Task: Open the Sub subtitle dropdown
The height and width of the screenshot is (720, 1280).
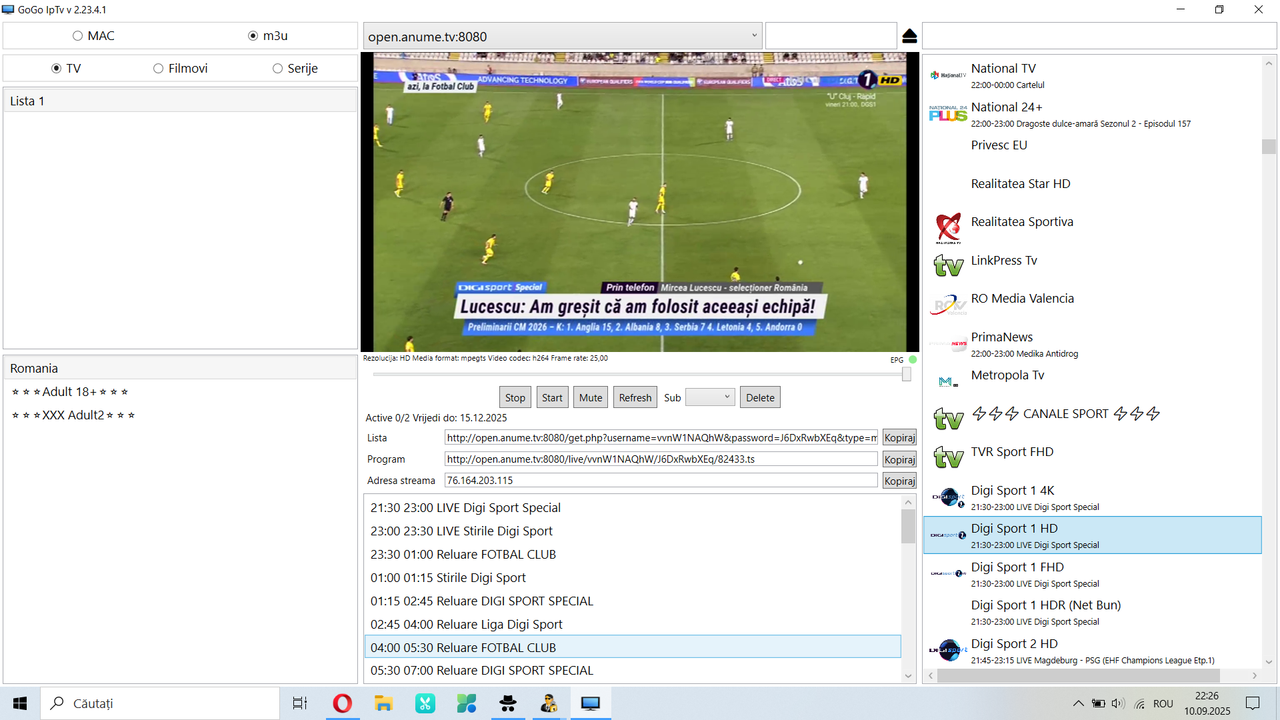Action: (710, 397)
